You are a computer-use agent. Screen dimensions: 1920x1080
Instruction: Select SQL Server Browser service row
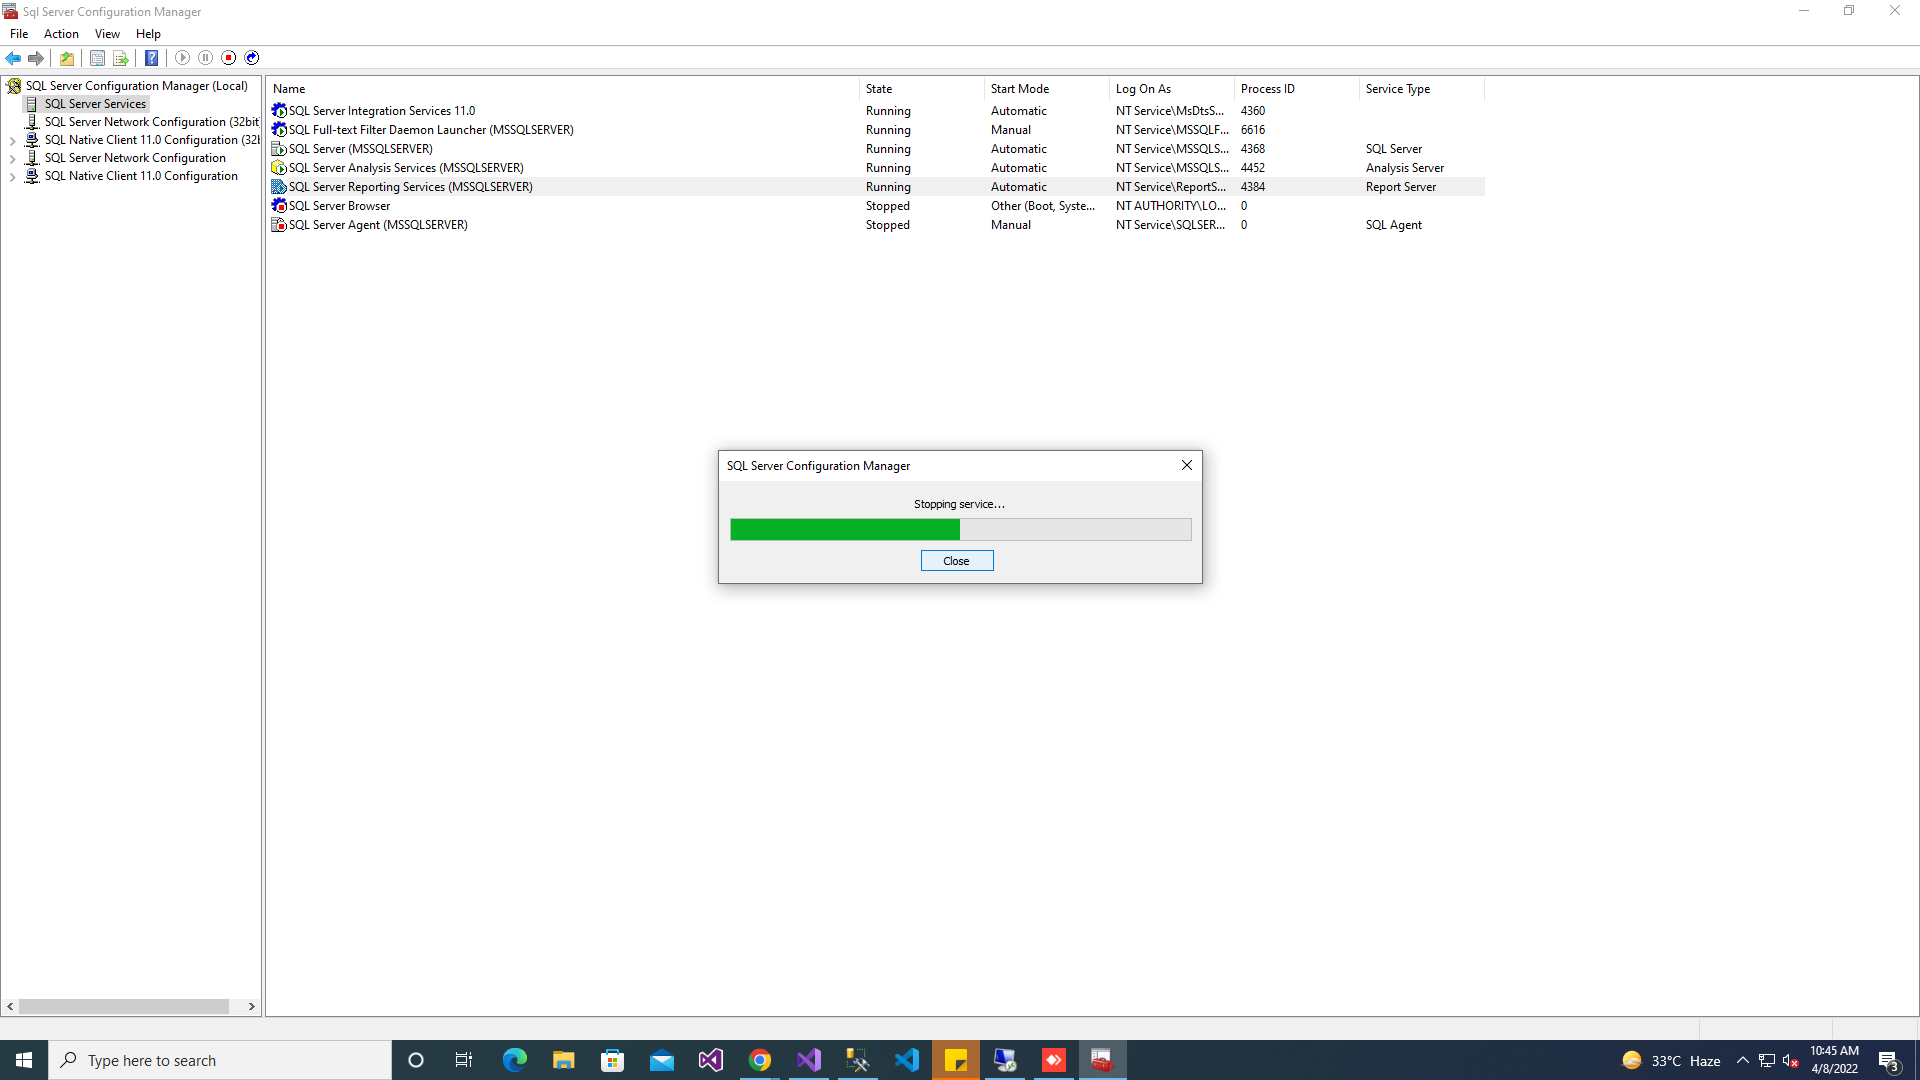[339, 206]
